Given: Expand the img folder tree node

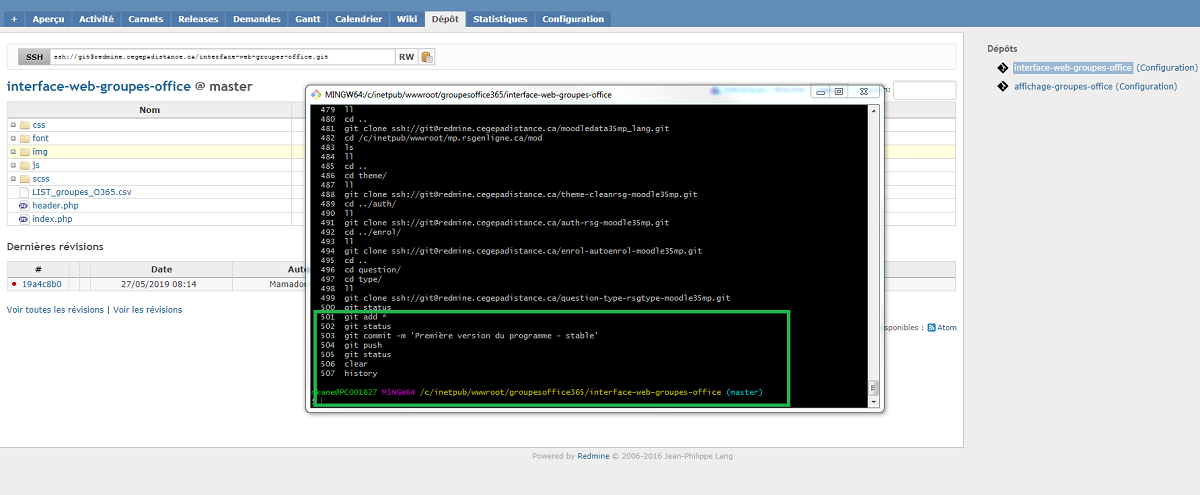Looking at the screenshot, I should tap(13, 152).
